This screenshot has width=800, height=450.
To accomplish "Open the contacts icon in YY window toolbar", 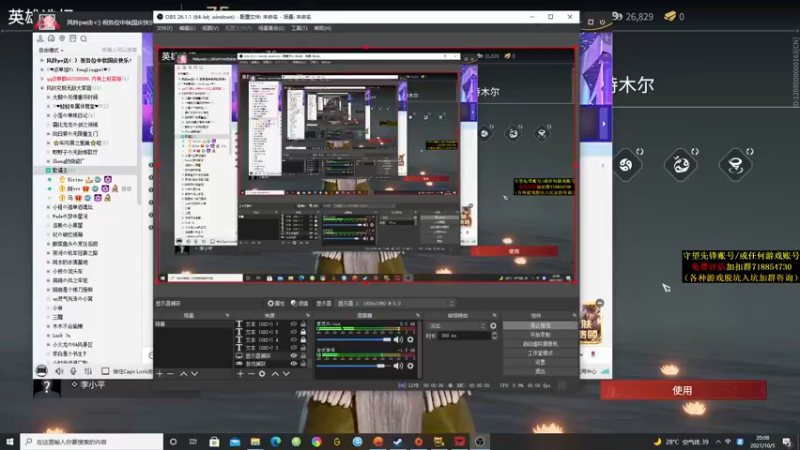I will [40, 38].
